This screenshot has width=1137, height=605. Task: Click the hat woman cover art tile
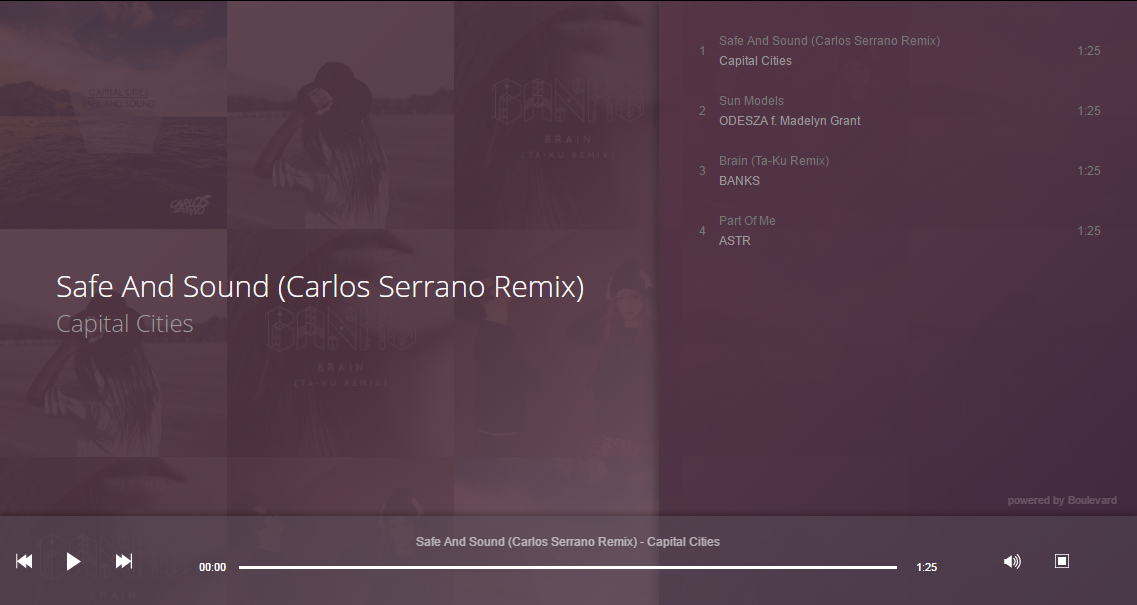point(341,115)
